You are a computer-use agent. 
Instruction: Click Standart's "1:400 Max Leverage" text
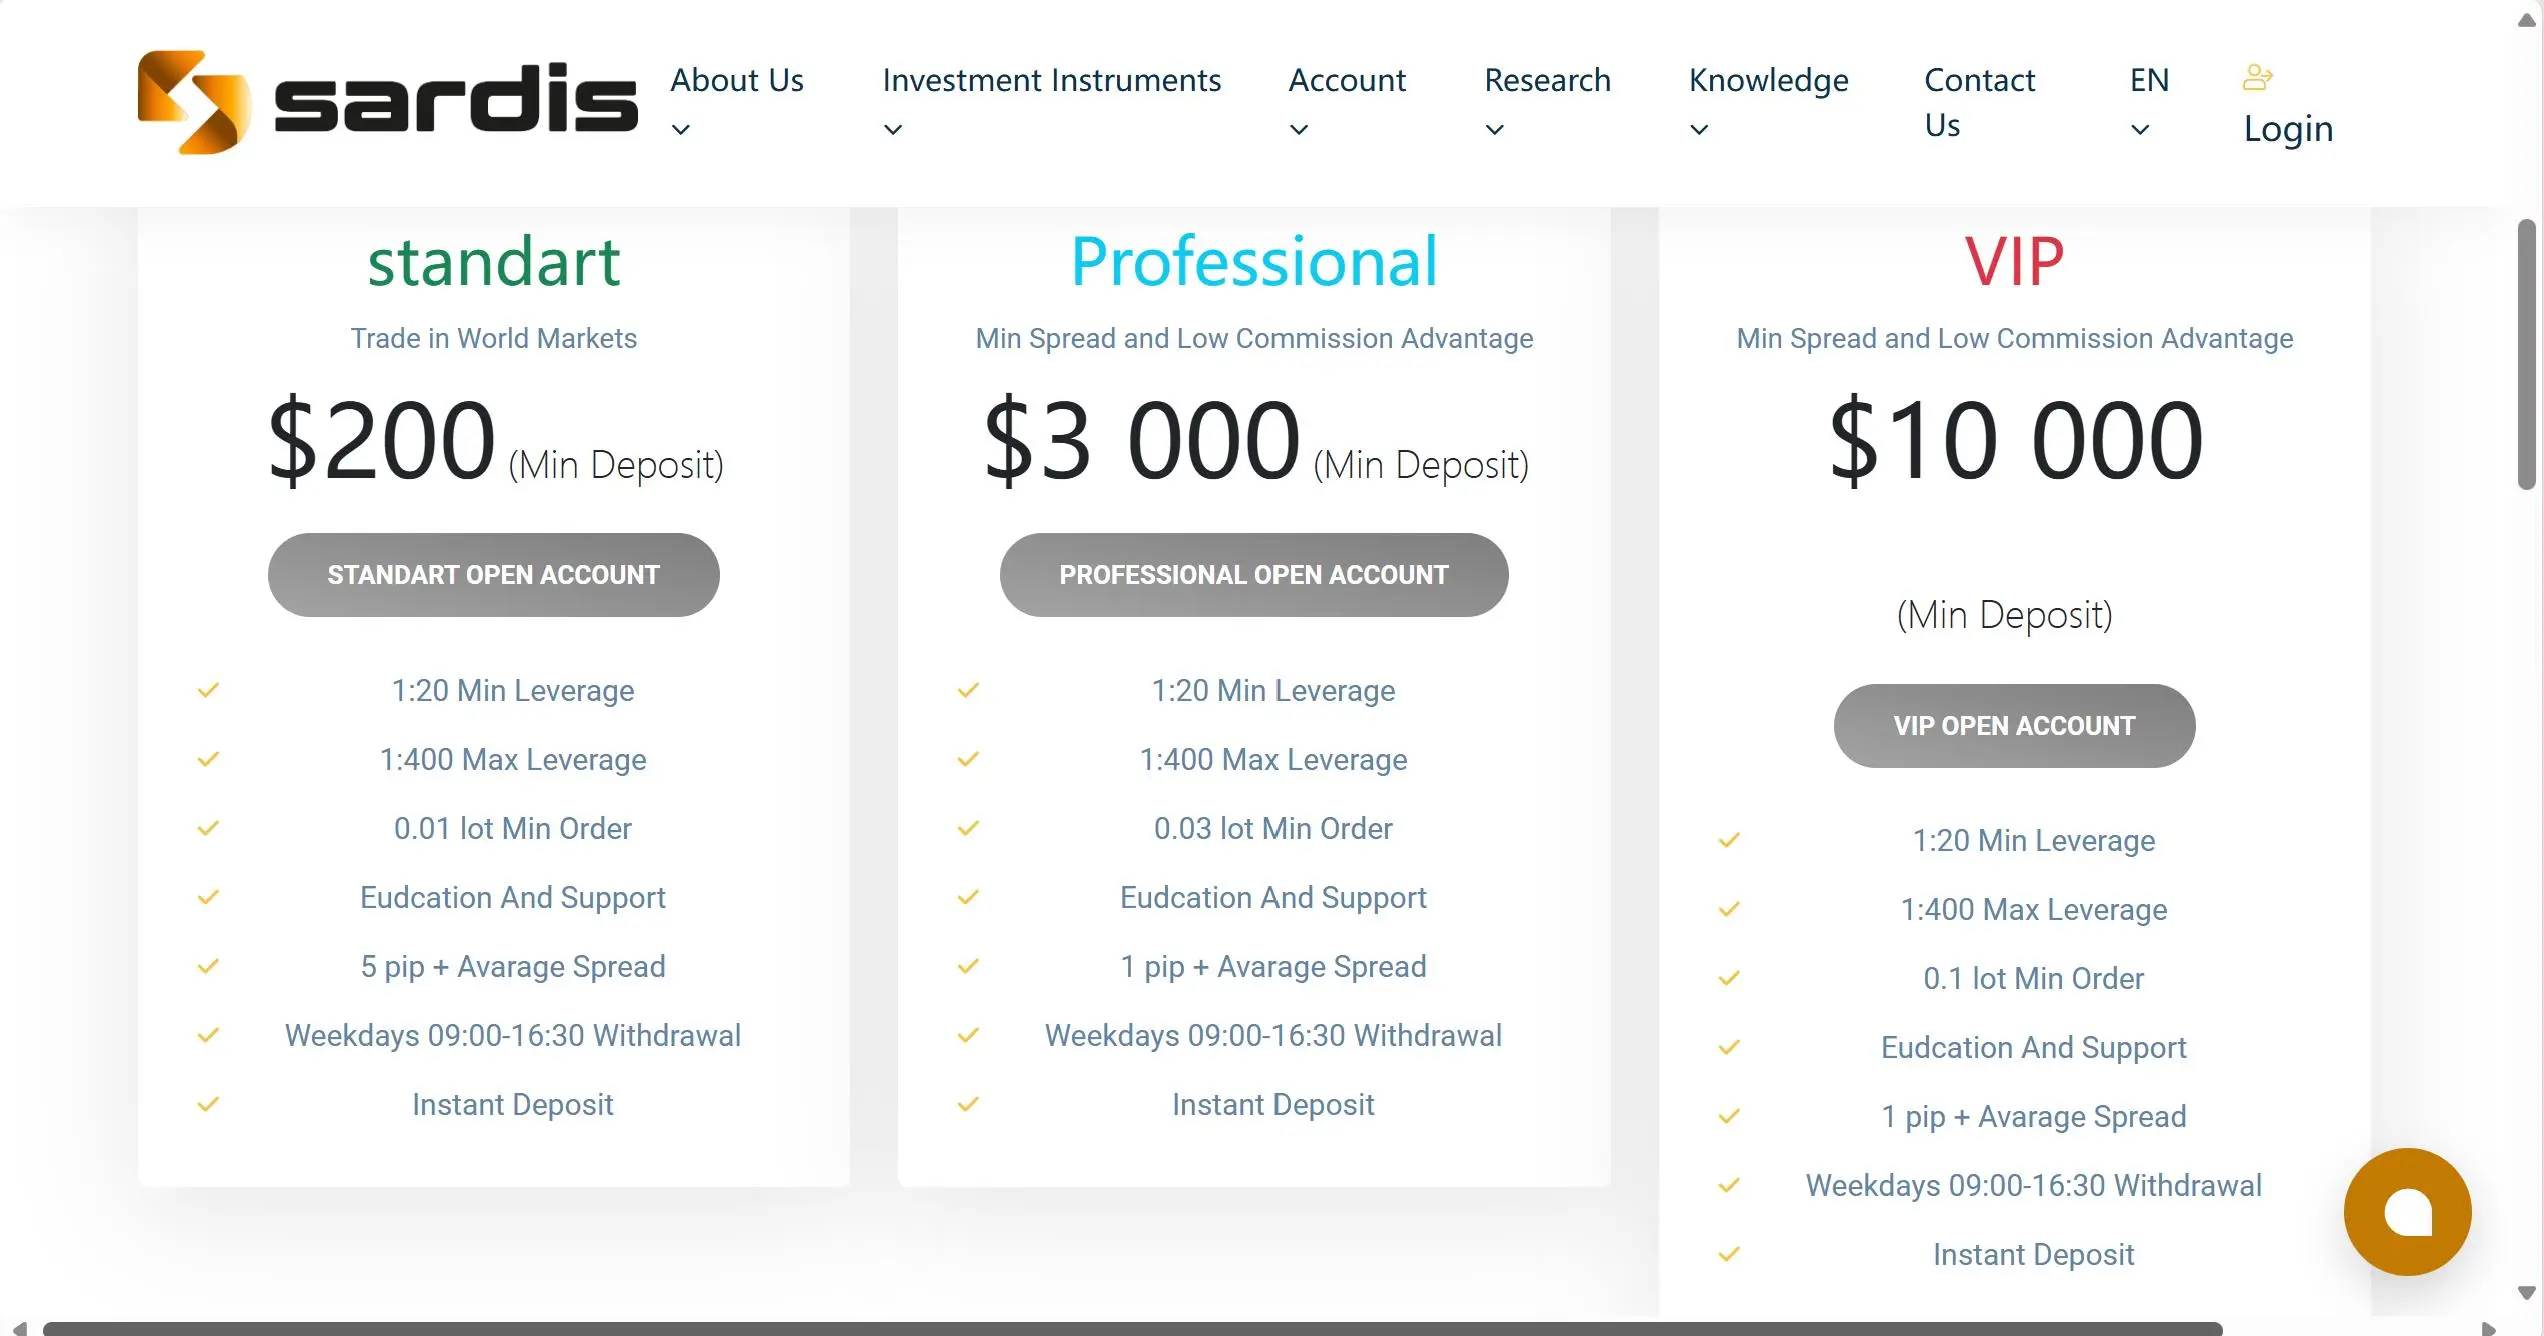pyautogui.click(x=513, y=760)
